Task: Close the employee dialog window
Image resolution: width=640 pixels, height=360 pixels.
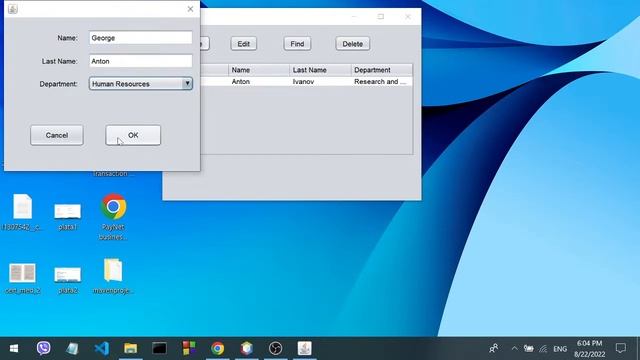Action: tap(190, 9)
